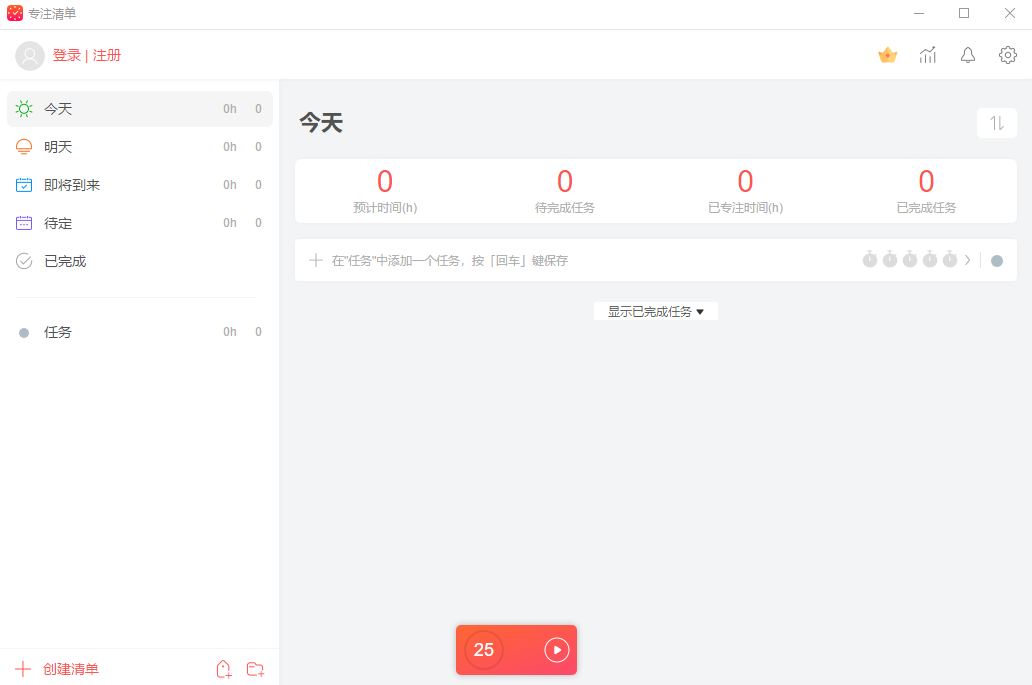Click the 已专注时间(h) statistic

tap(745, 191)
